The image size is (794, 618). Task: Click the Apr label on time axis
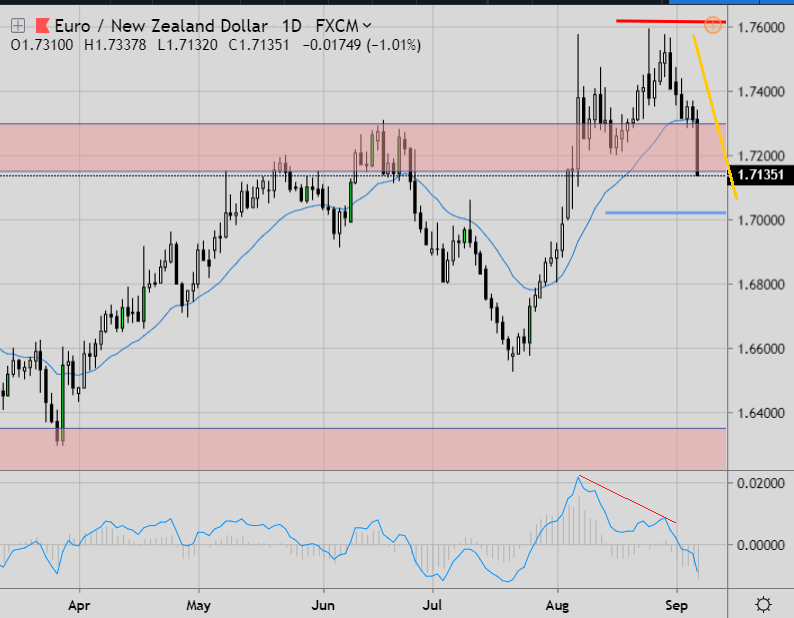[x=80, y=605]
